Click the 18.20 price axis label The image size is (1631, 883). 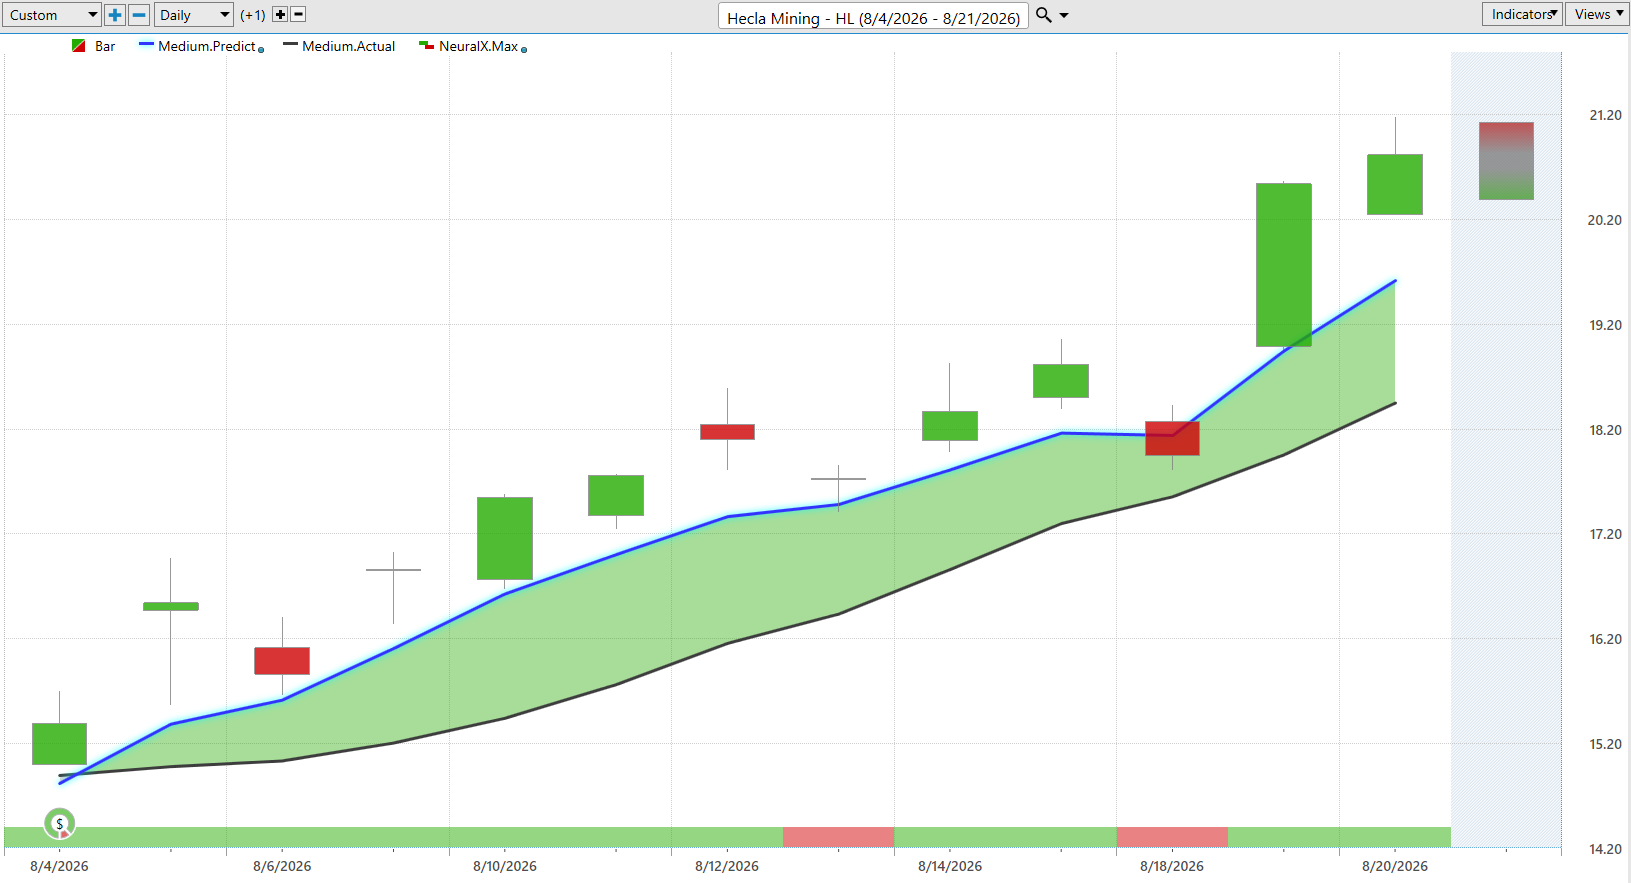point(1606,430)
